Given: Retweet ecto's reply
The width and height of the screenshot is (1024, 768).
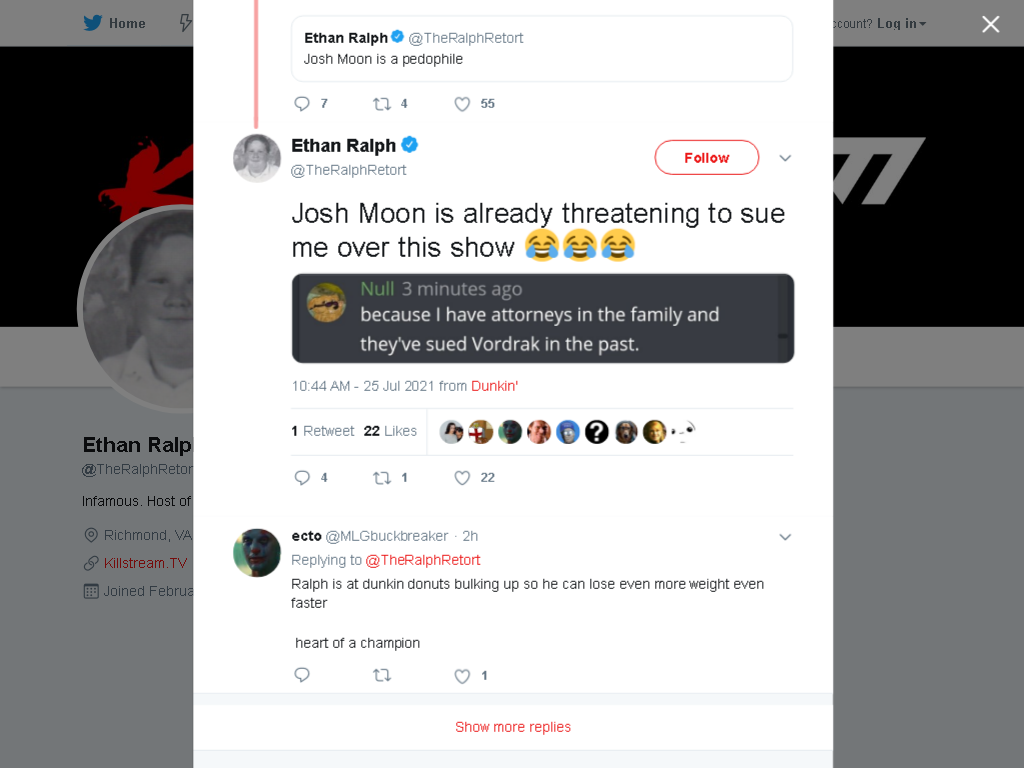Looking at the screenshot, I should (382, 675).
